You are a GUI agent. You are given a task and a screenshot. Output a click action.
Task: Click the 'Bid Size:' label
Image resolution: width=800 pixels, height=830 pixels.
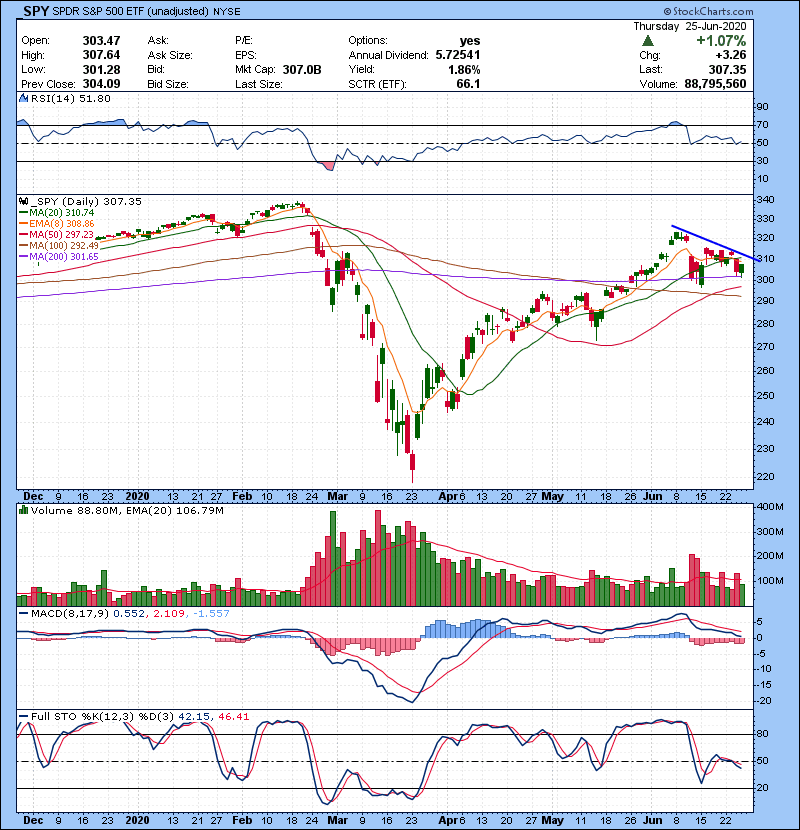168,84
